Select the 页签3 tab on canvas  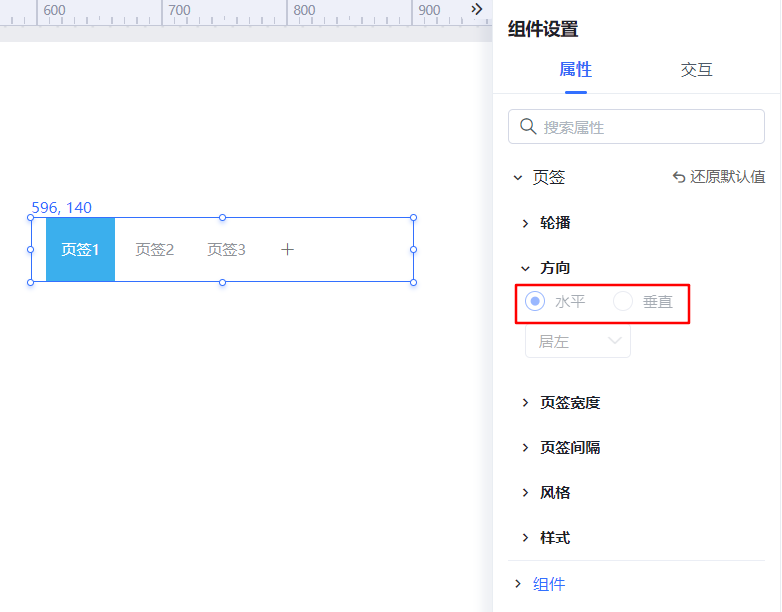coord(226,249)
